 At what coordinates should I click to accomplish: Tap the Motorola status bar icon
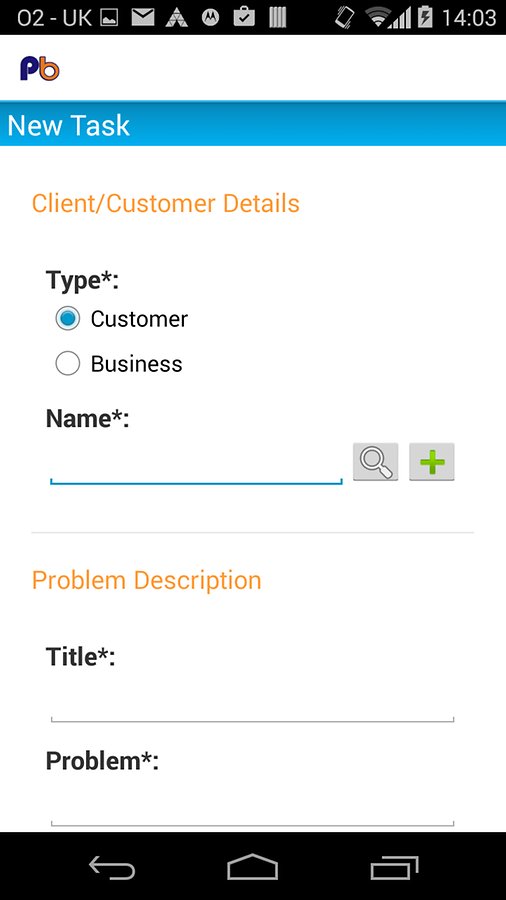tap(211, 18)
